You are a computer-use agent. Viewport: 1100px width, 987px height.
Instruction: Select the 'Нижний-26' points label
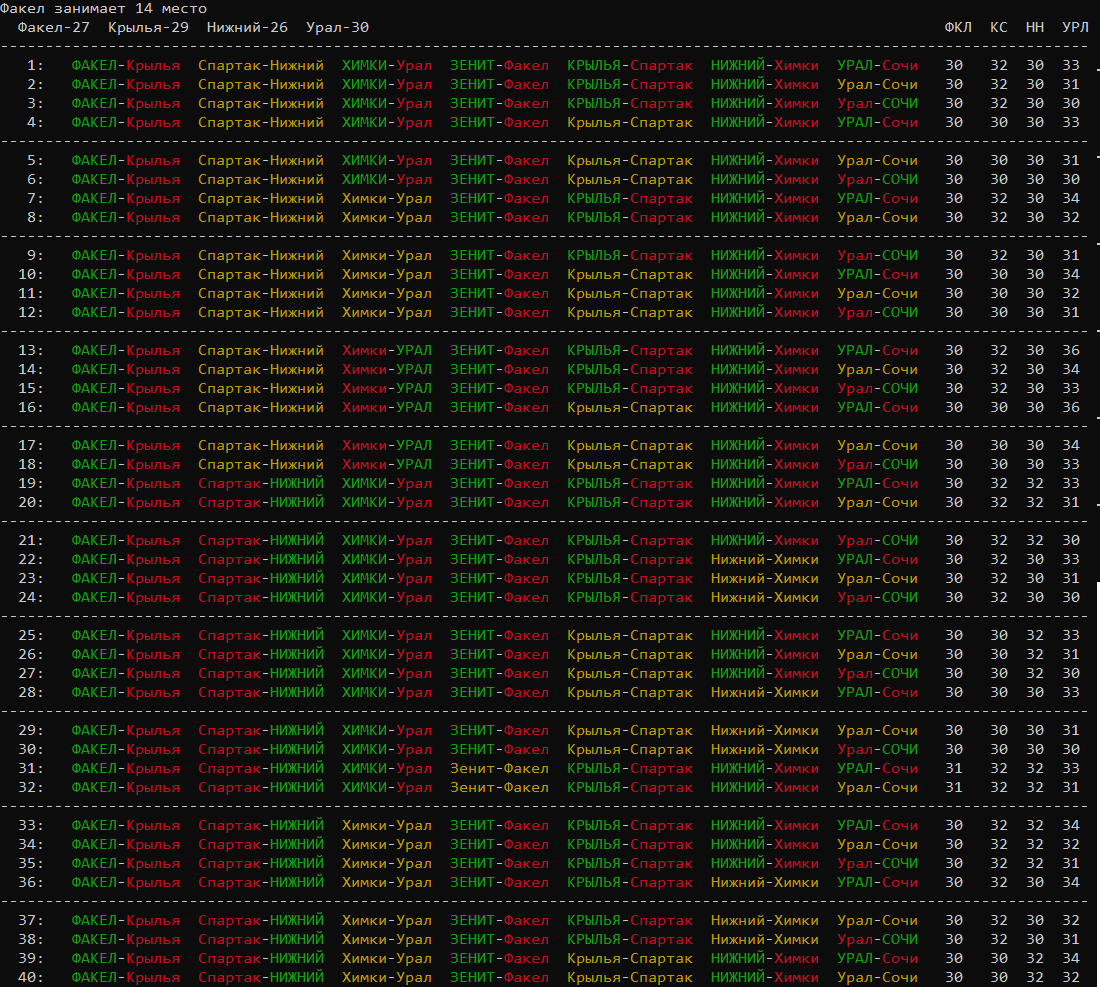(x=247, y=27)
